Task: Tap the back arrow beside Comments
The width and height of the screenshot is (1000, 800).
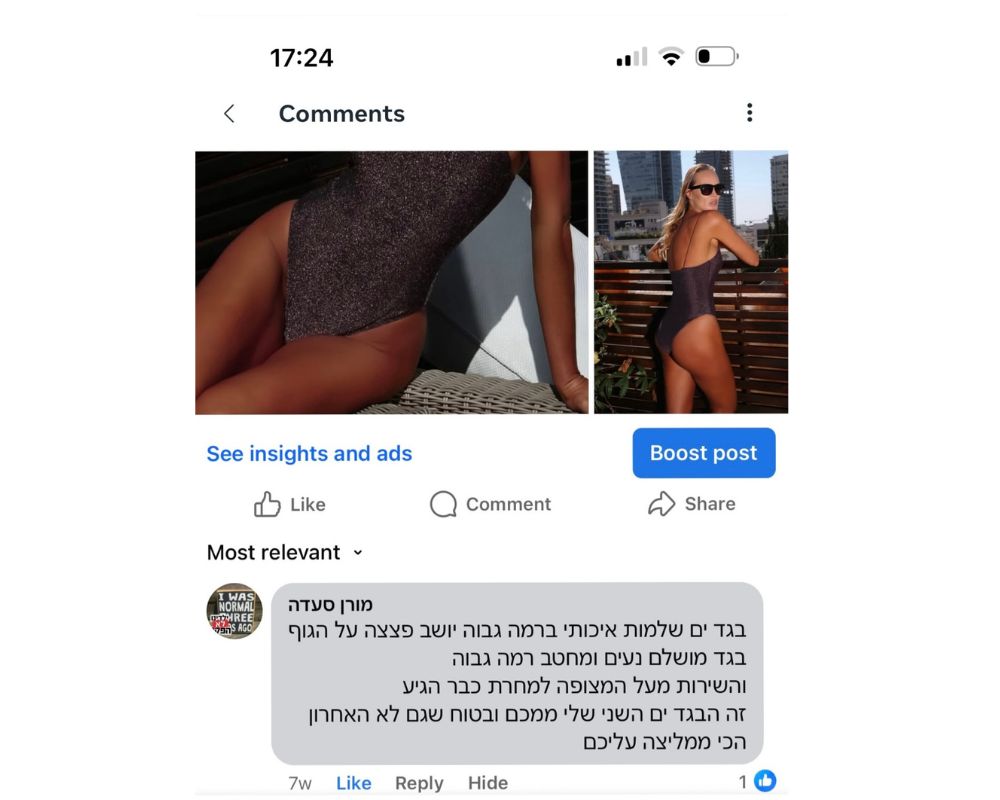Action: pyautogui.click(x=230, y=114)
